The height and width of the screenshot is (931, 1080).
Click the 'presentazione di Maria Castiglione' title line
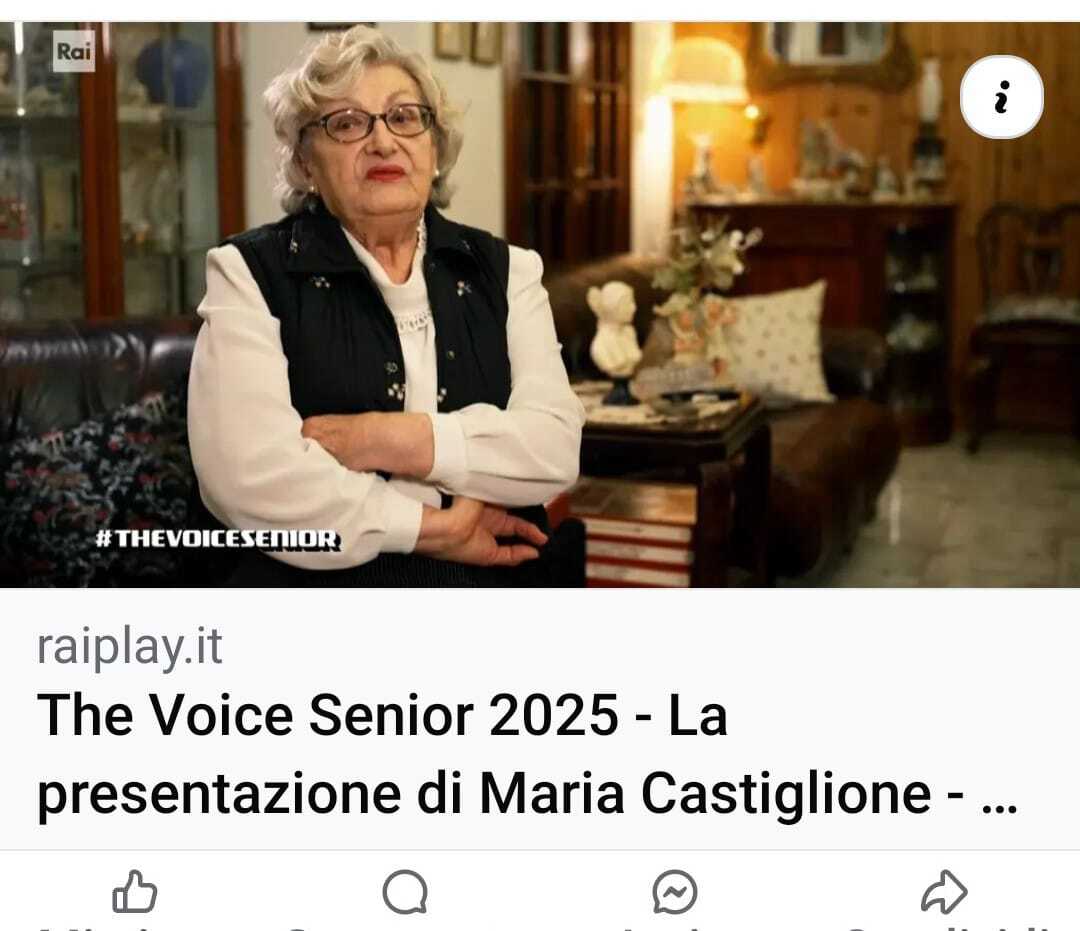[x=484, y=794]
